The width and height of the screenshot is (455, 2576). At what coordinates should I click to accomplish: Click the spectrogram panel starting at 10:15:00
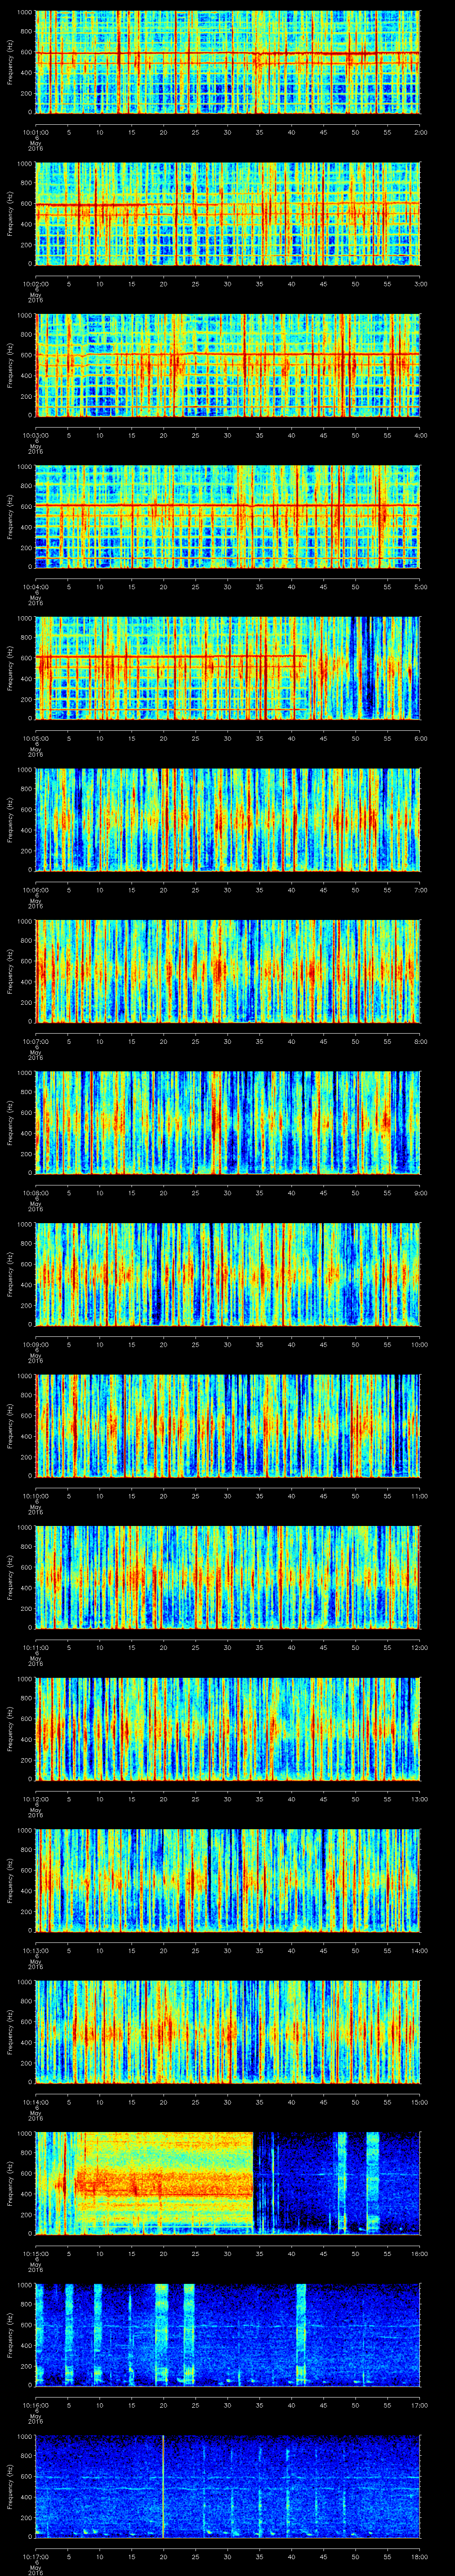(228, 2183)
